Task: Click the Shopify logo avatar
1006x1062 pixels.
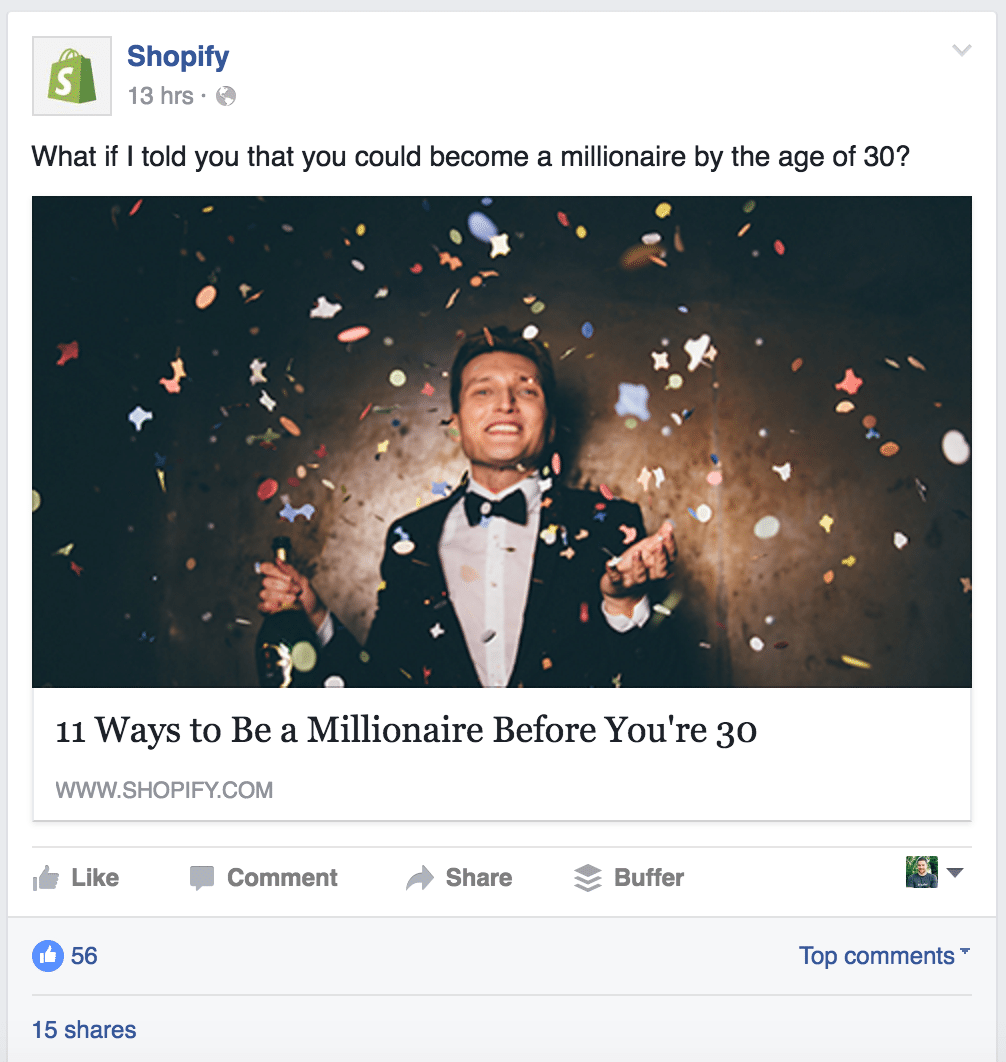Action: coord(71,76)
